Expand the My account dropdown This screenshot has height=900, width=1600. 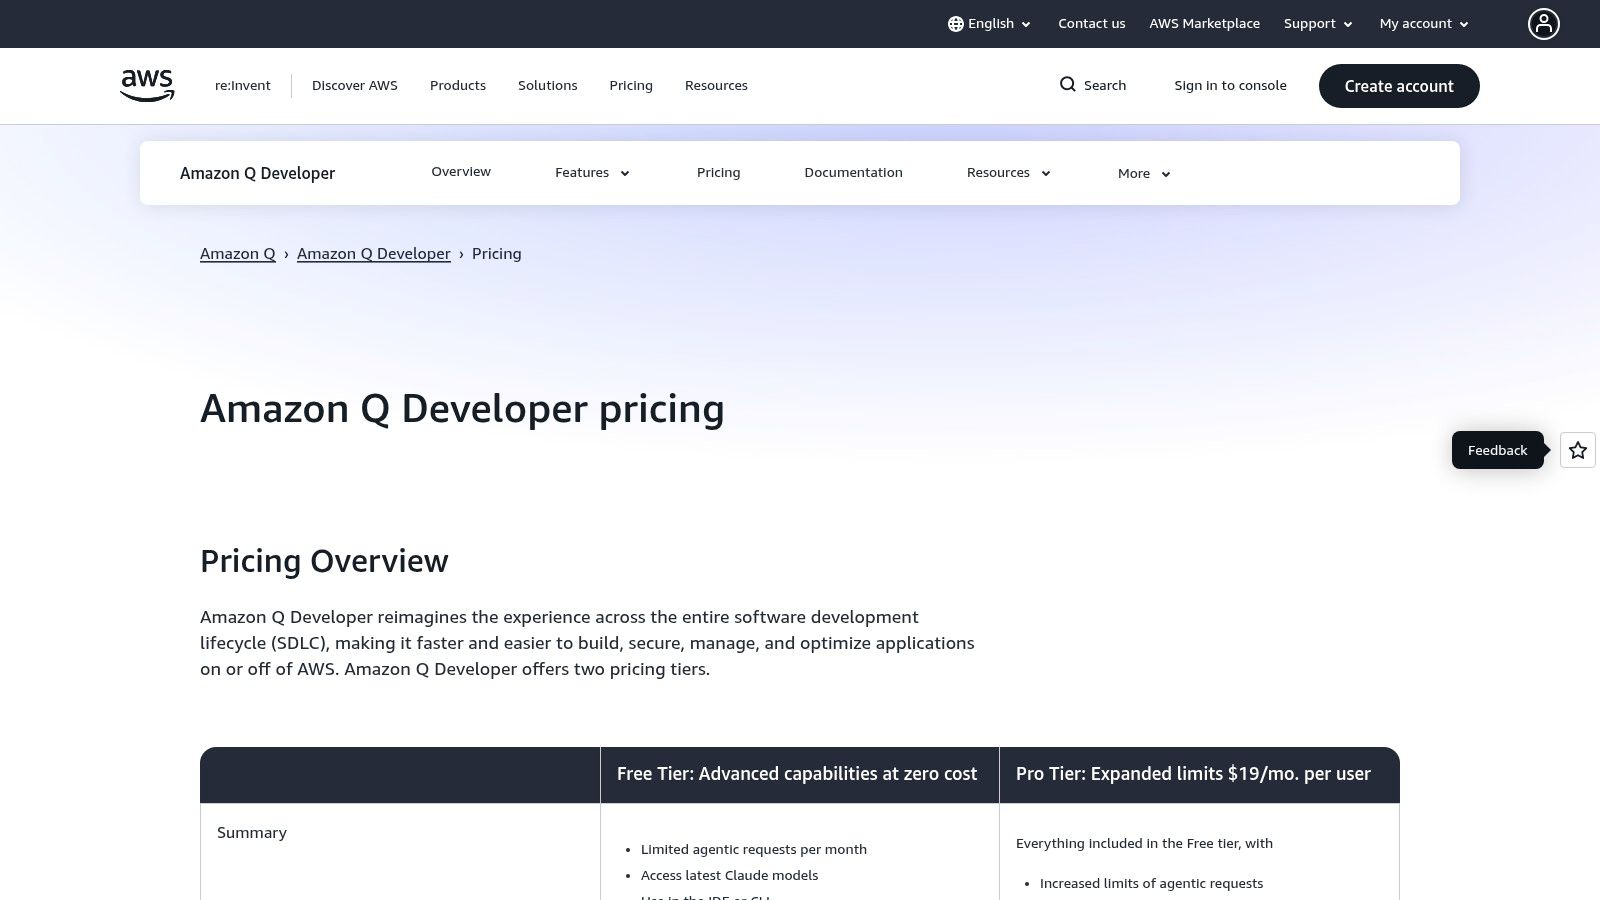pos(1424,24)
